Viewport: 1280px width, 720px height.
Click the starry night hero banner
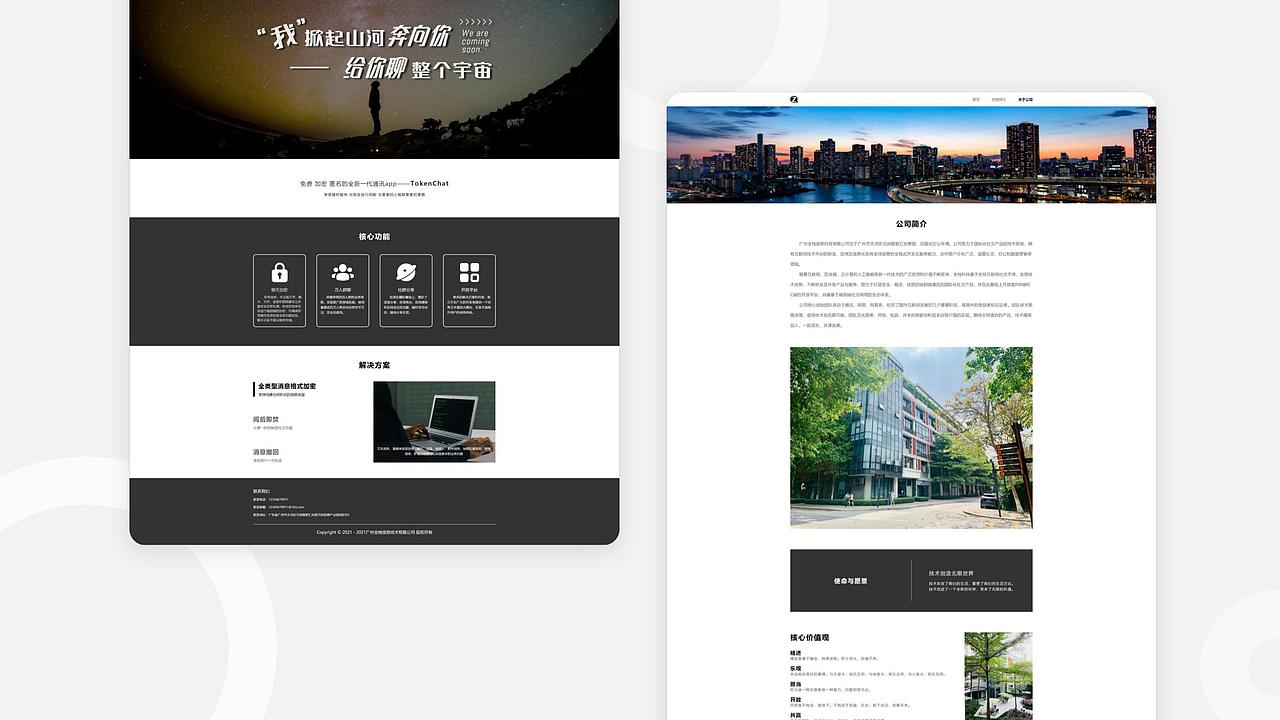coord(374,79)
